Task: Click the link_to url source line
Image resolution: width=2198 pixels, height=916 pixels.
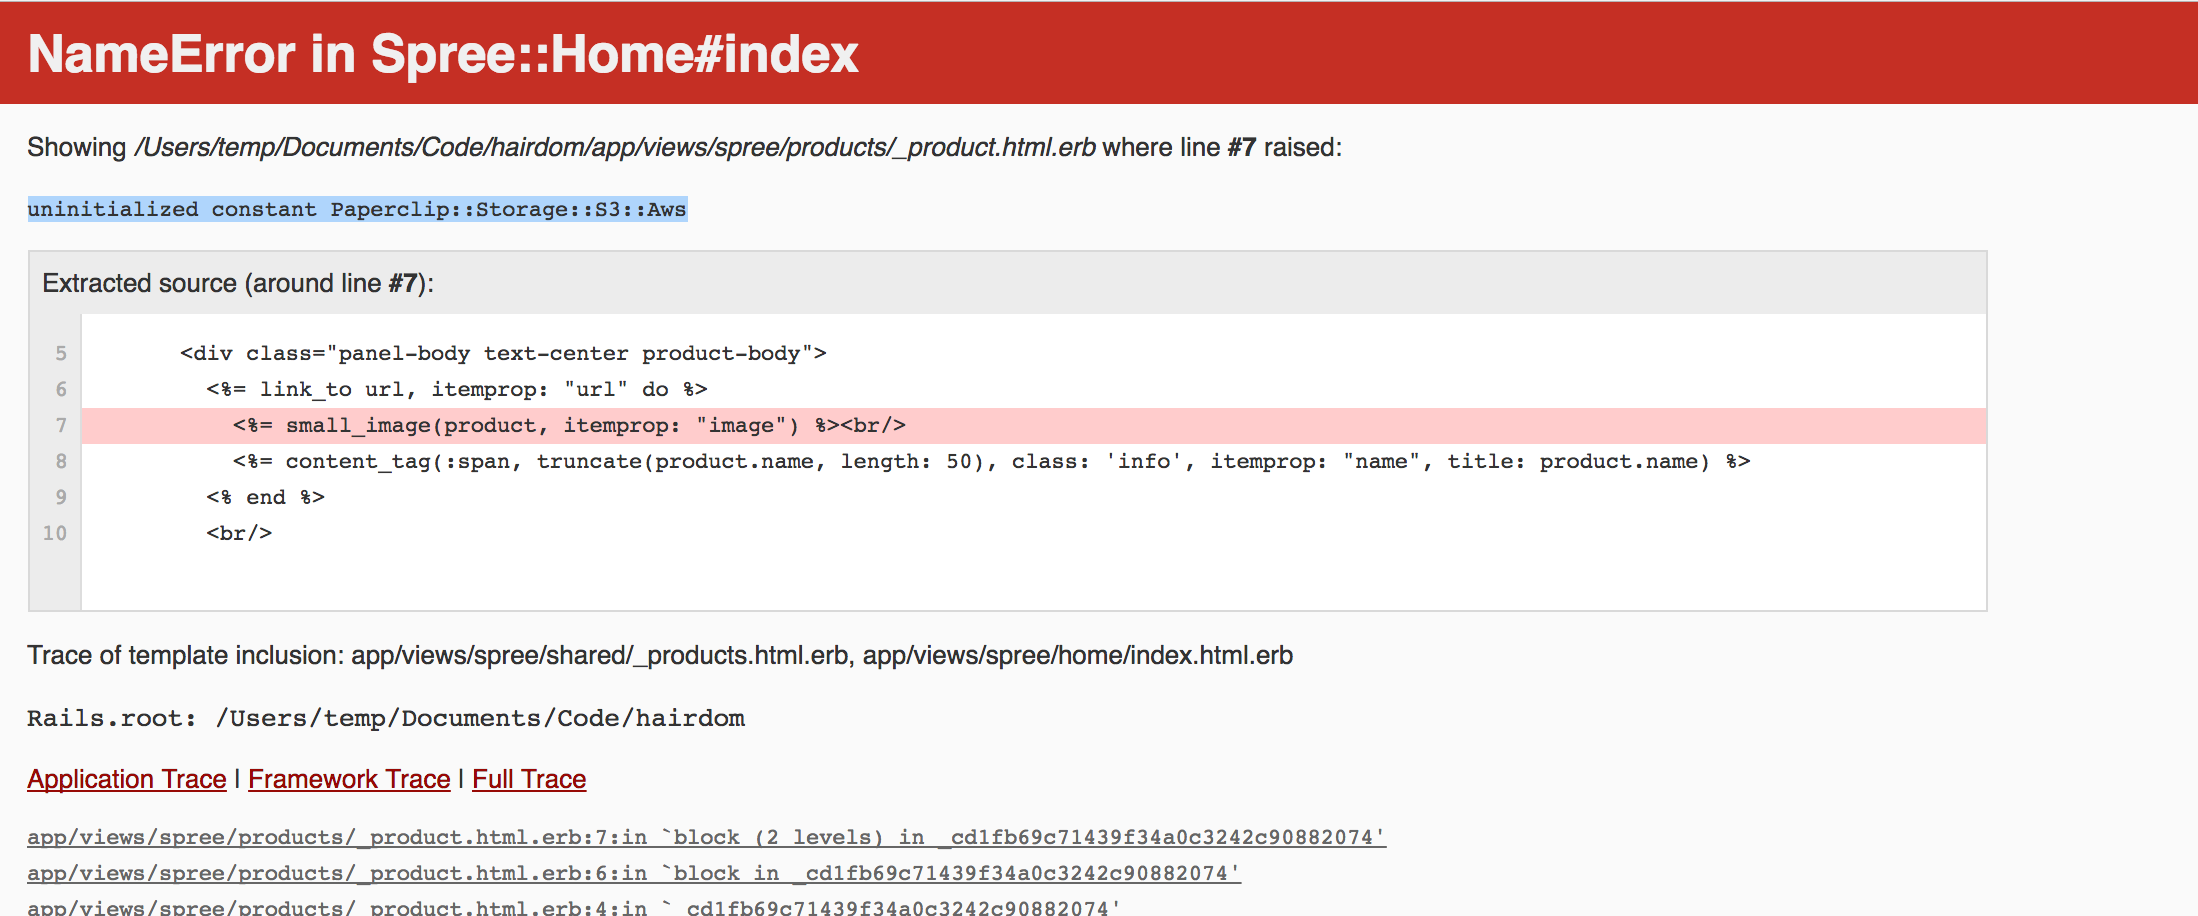Action: coord(457,389)
